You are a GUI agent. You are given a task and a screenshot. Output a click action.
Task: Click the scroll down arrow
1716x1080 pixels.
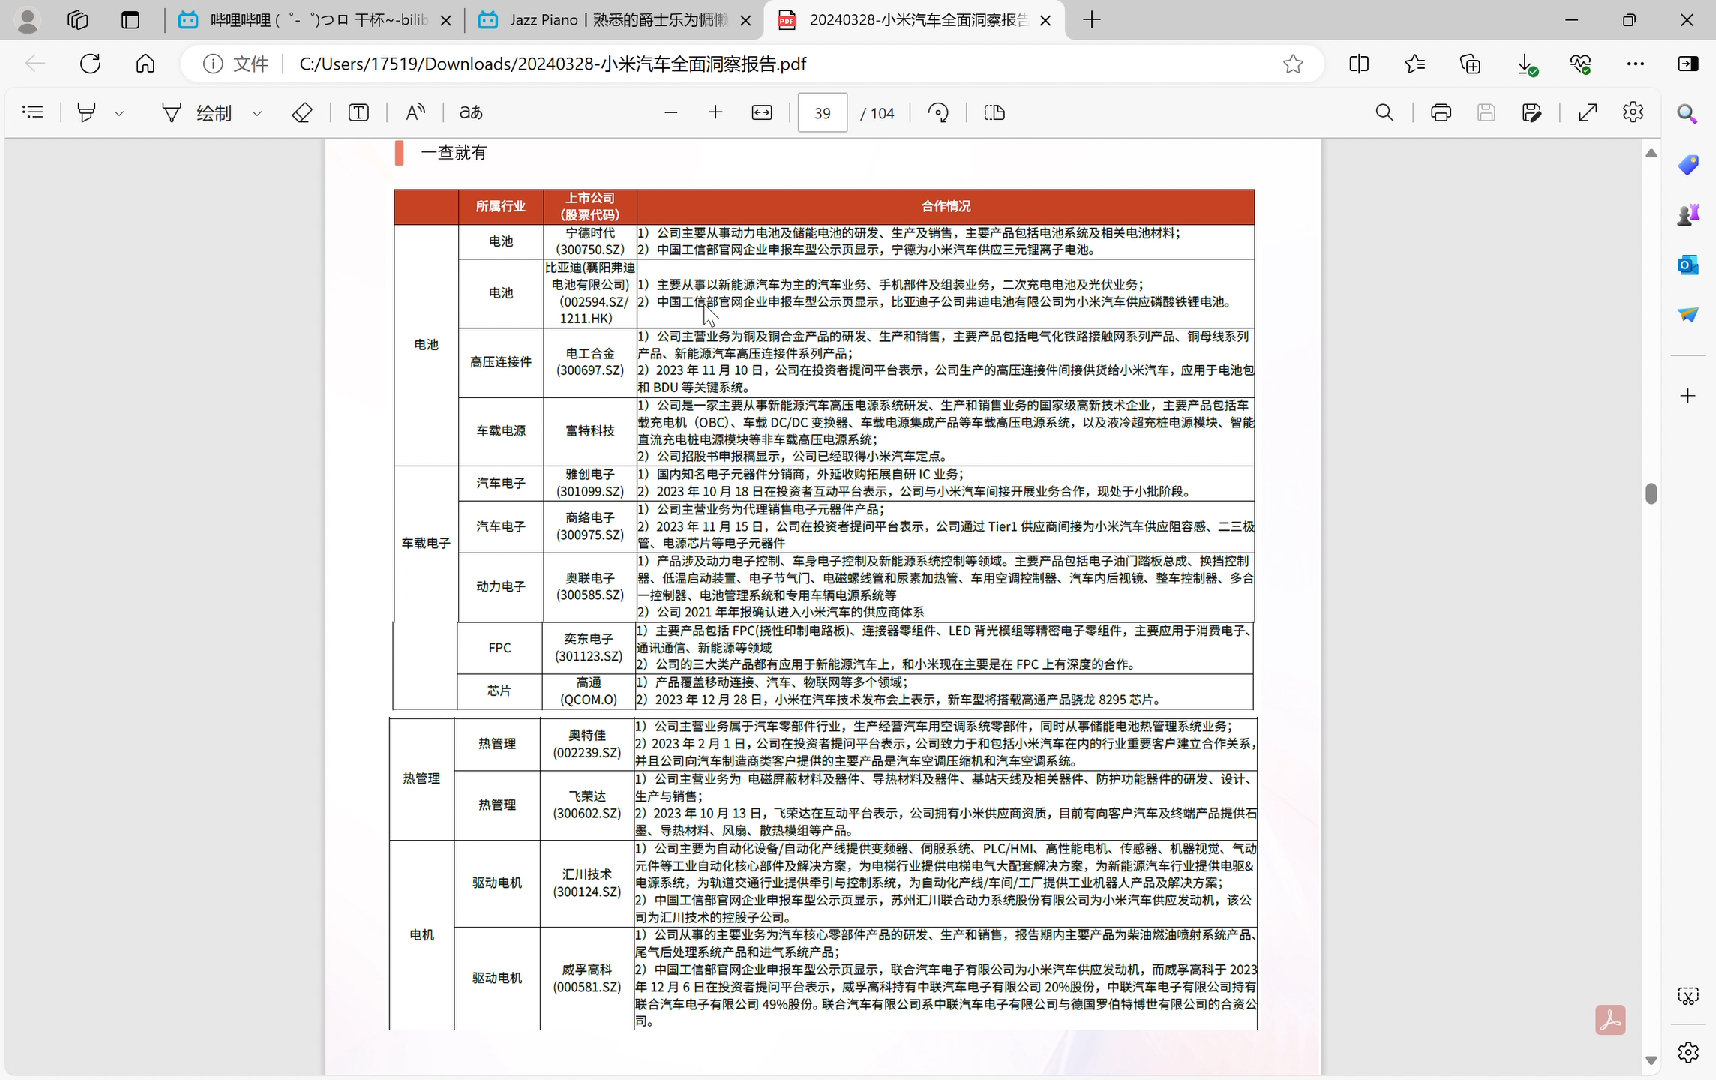tap(1651, 1061)
